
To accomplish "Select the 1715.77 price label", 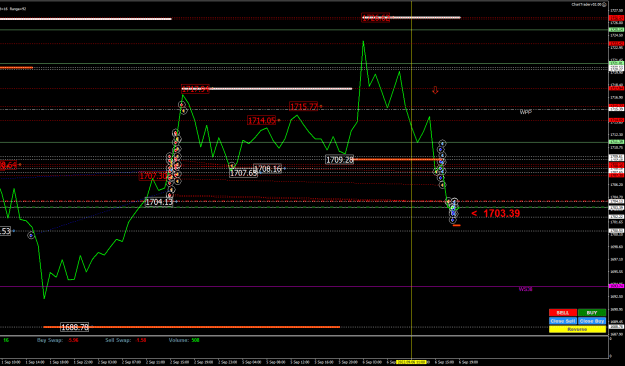I will (x=304, y=106).
